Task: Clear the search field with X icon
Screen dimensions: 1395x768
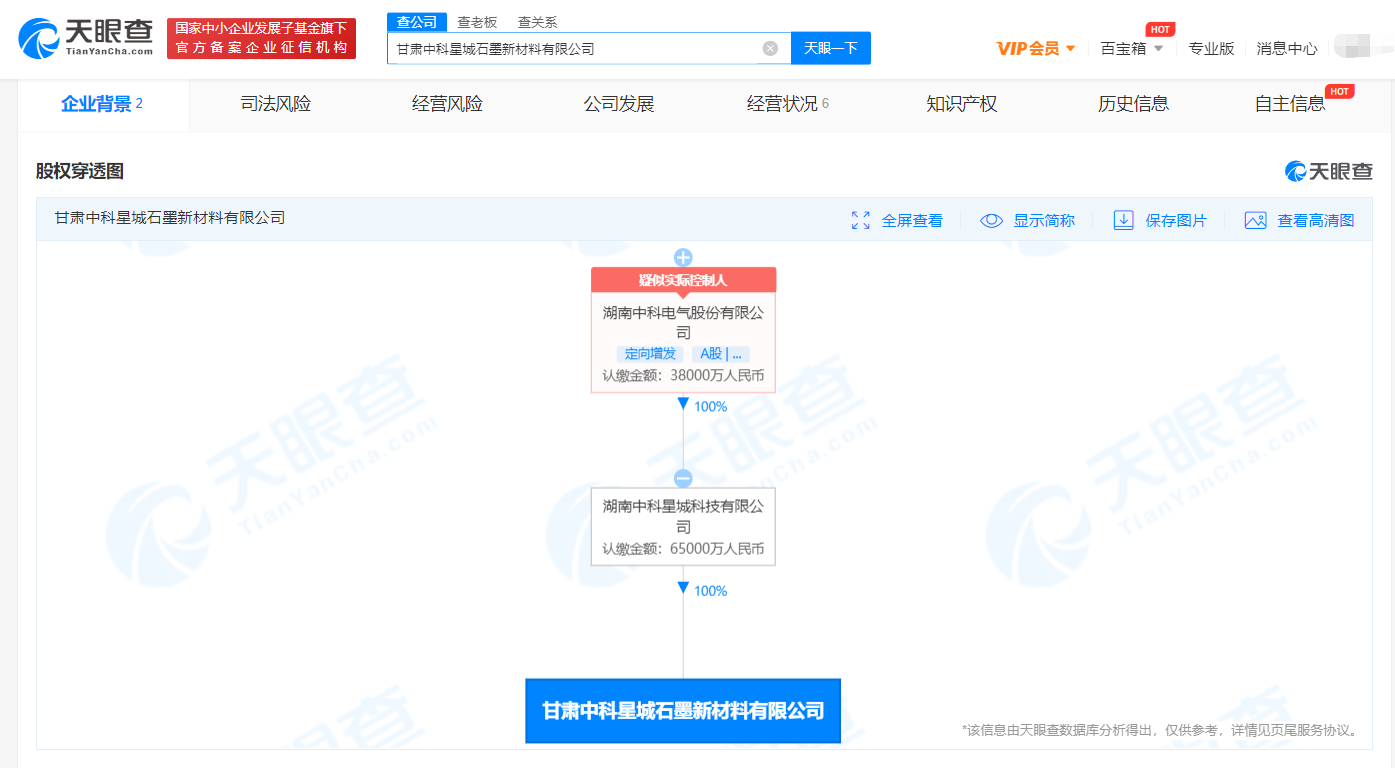Action: tap(770, 48)
